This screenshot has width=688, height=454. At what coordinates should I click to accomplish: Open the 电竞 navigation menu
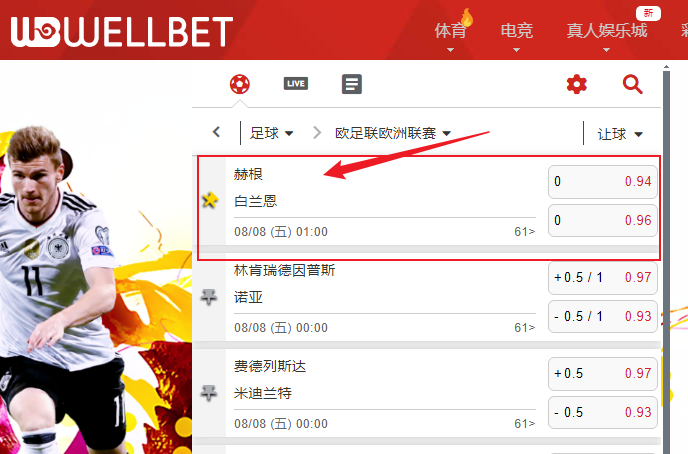coord(517,32)
